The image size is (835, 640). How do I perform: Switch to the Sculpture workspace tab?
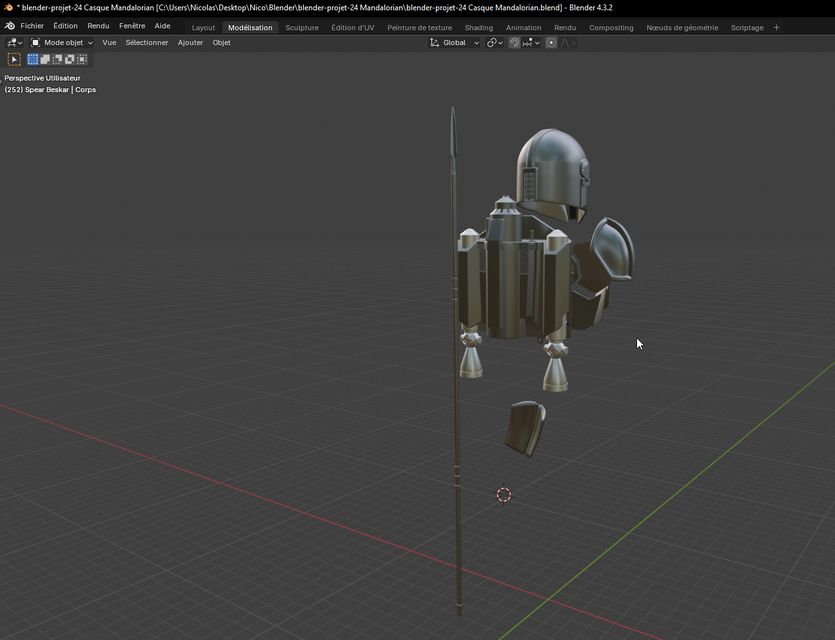pyautogui.click(x=302, y=27)
